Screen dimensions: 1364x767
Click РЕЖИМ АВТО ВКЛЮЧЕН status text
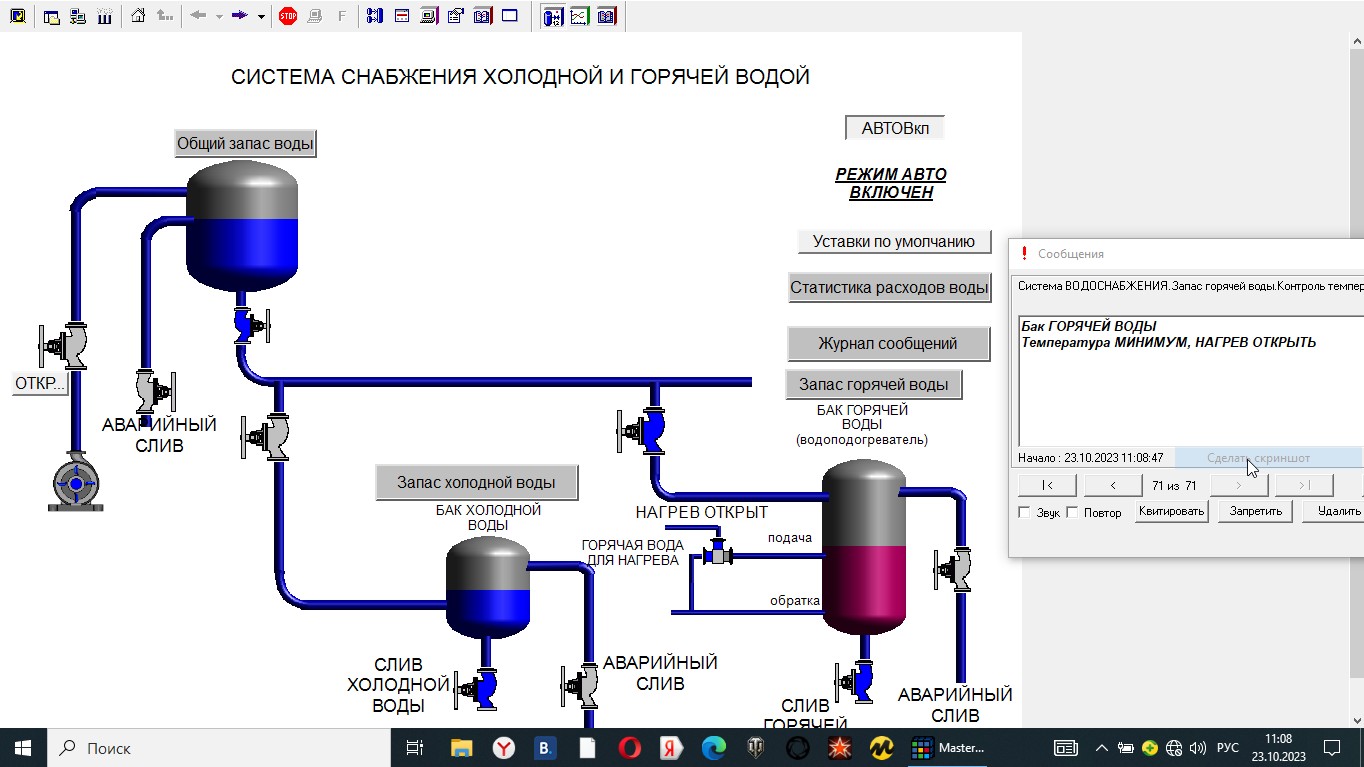coord(891,183)
